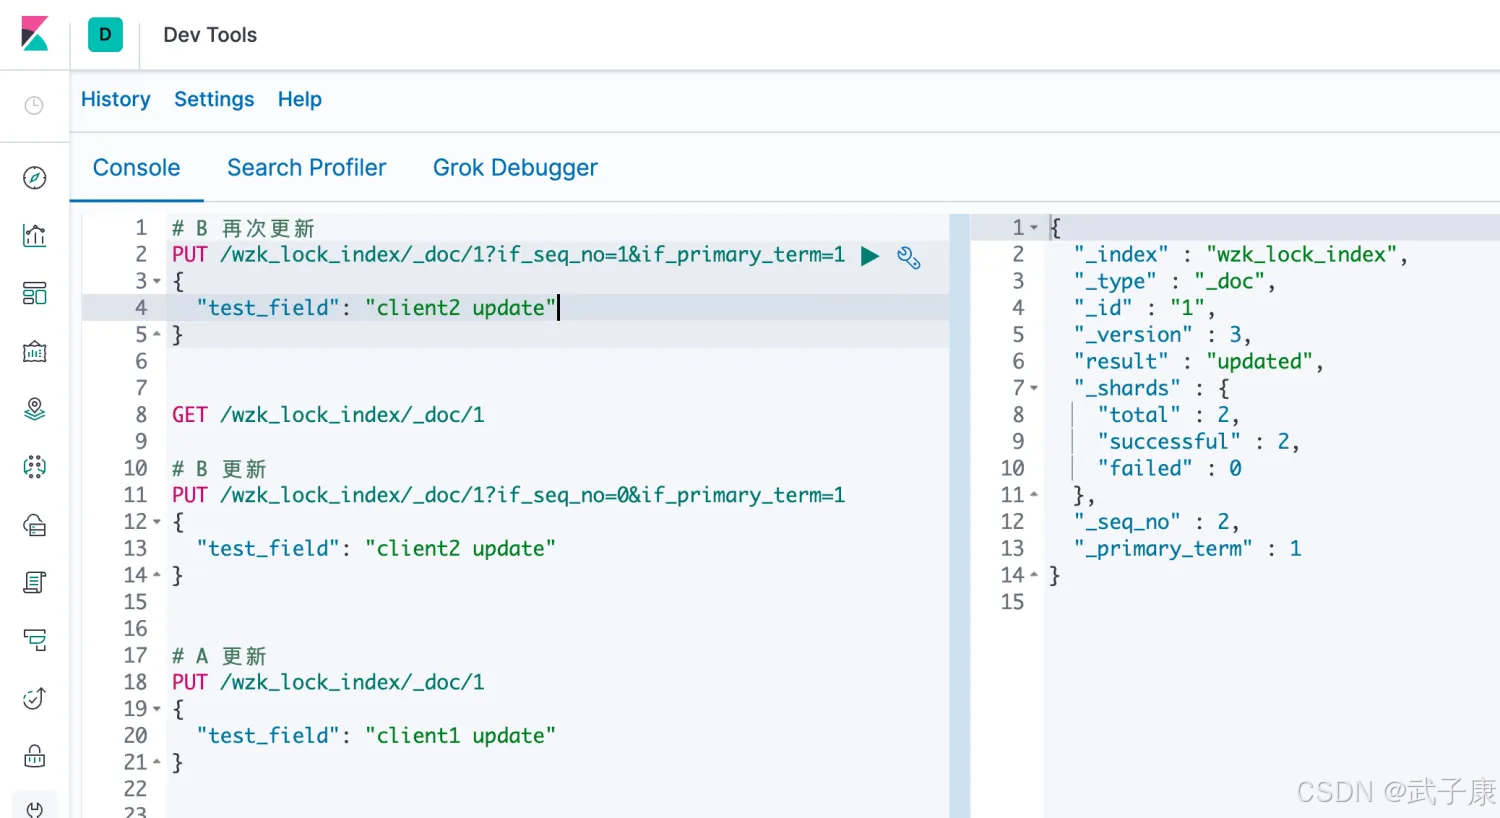Collapse the "_shards" object in the response
The height and width of the screenshot is (818, 1500).
click(1034, 389)
